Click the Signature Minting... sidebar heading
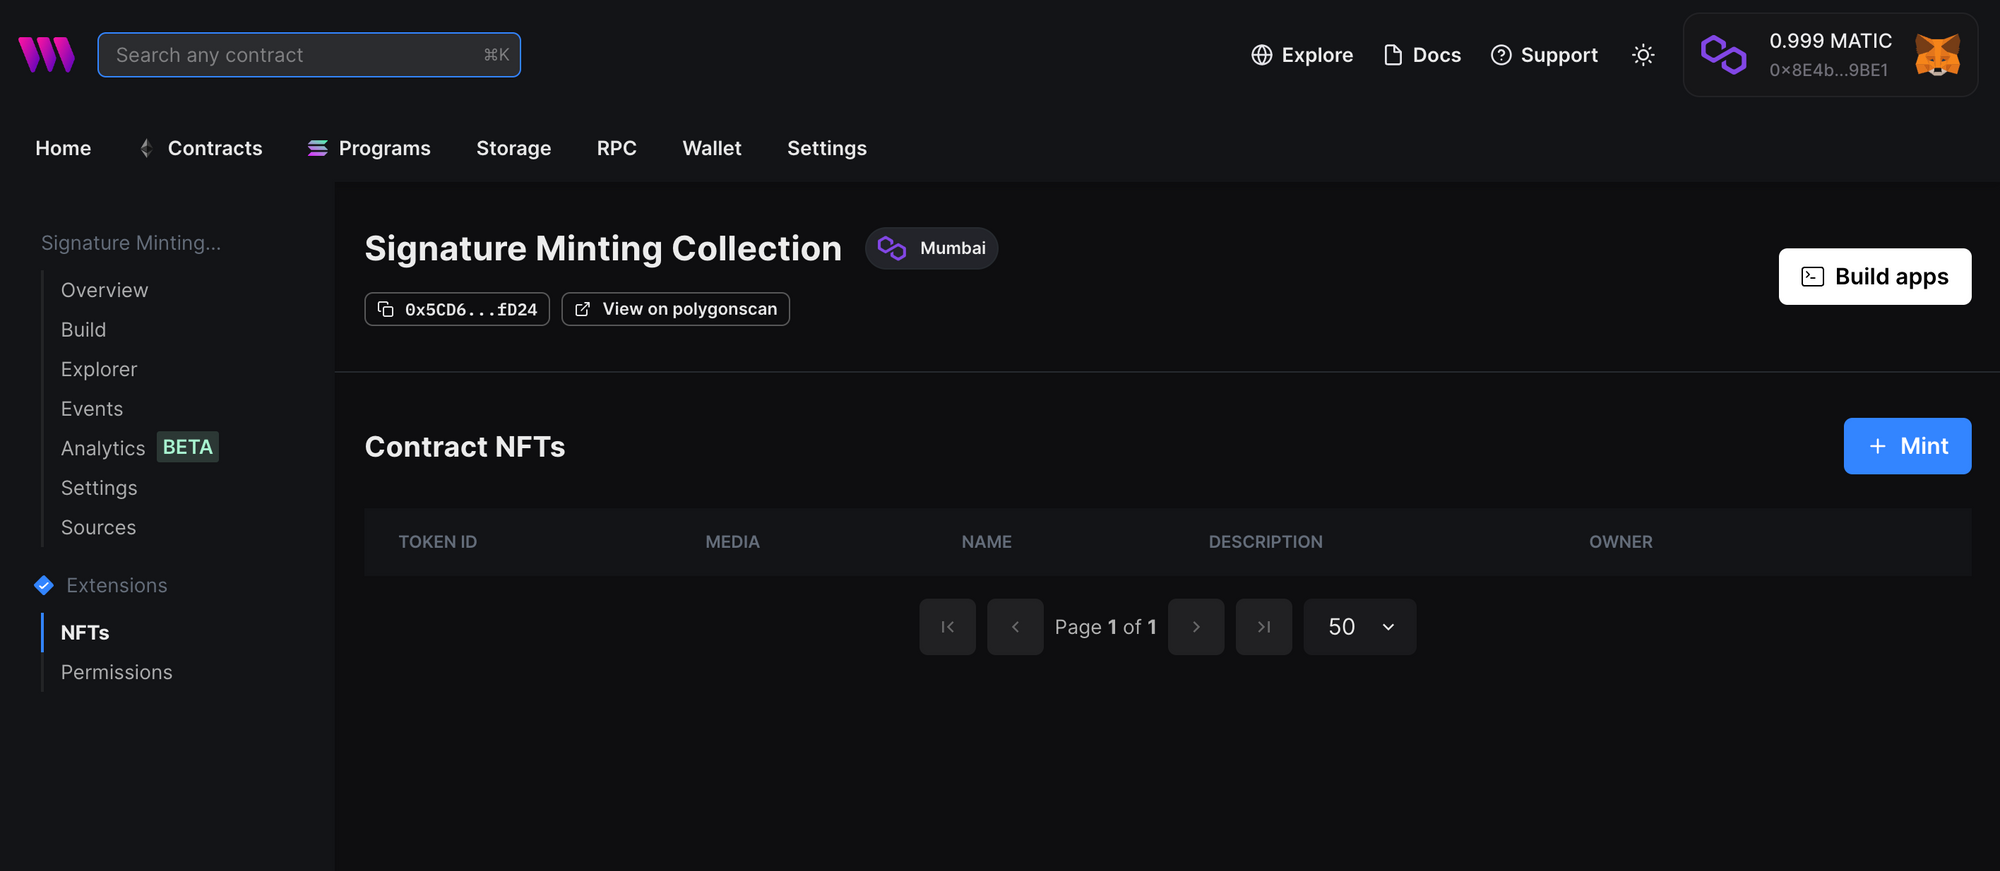This screenshot has height=871, width=2000. [x=131, y=243]
